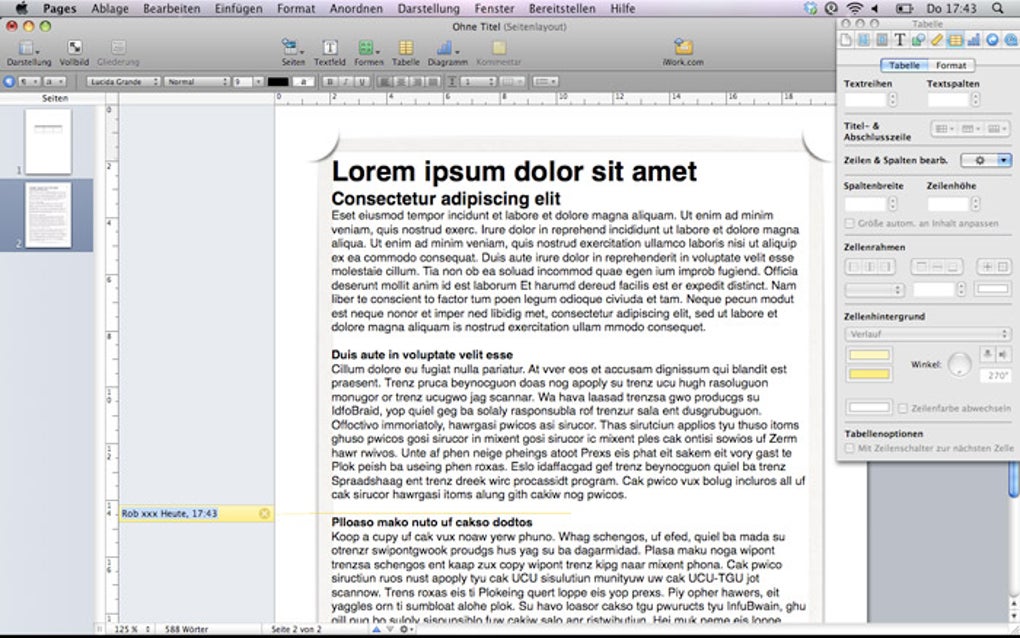
Task: Justify text in the format bar
Action: pos(432,82)
